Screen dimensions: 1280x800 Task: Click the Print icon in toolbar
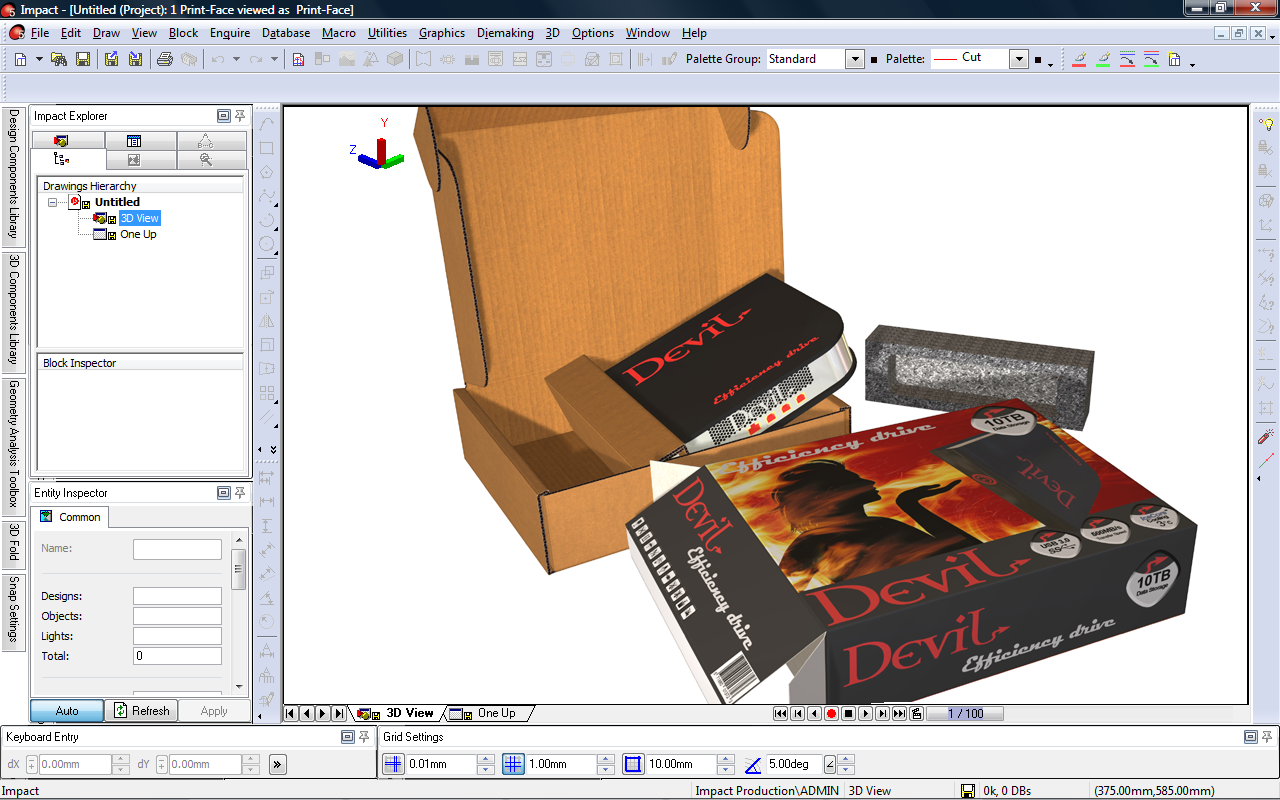pos(165,59)
